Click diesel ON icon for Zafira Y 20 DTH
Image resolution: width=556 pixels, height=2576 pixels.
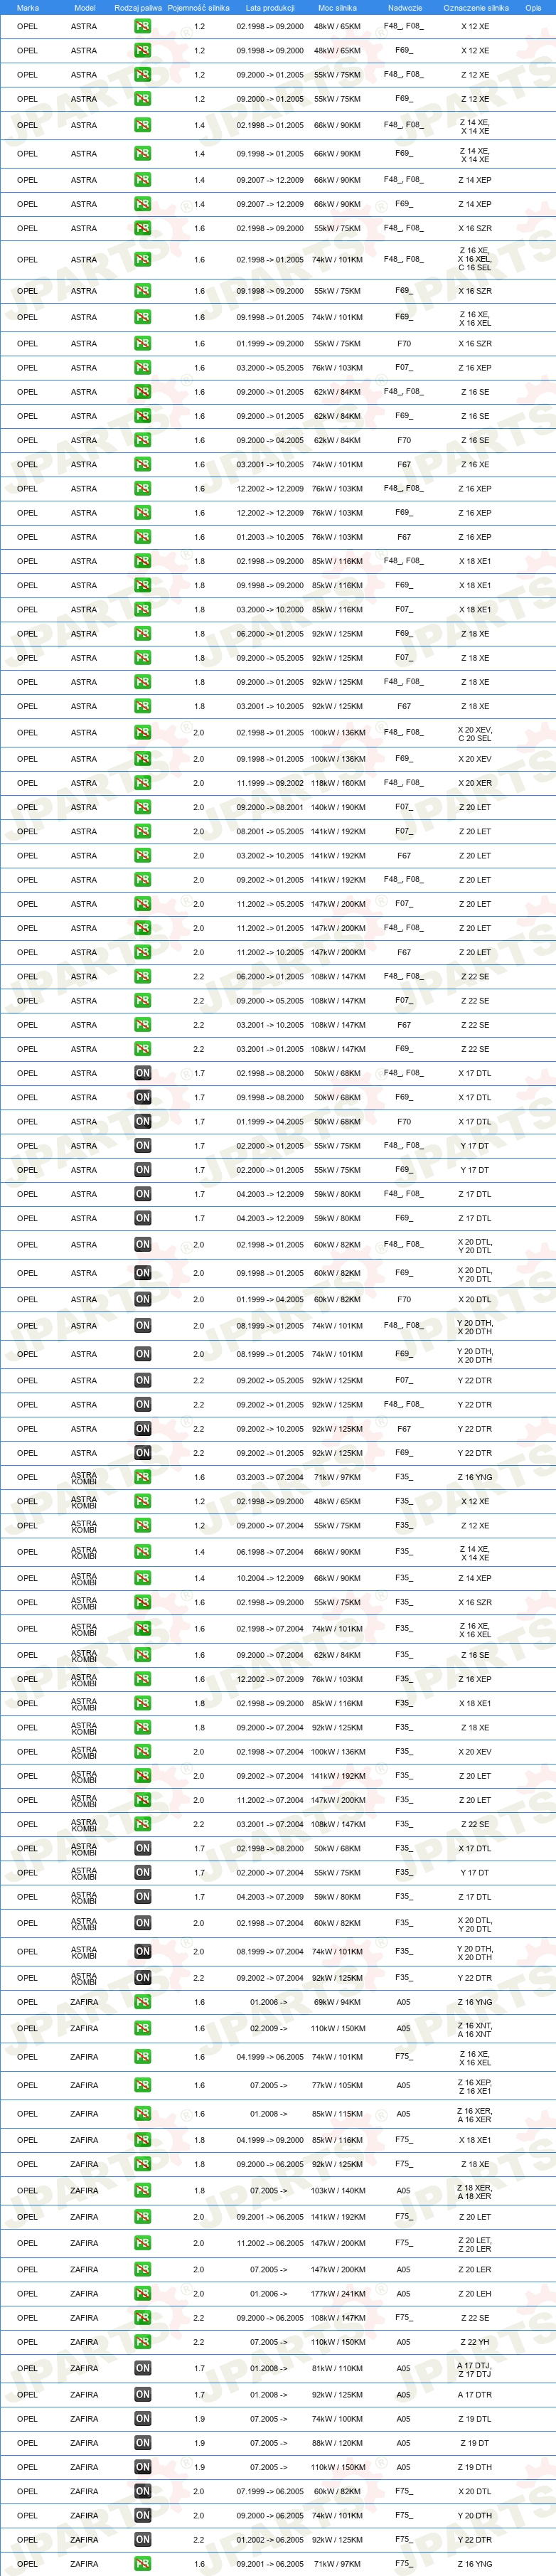143,2515
